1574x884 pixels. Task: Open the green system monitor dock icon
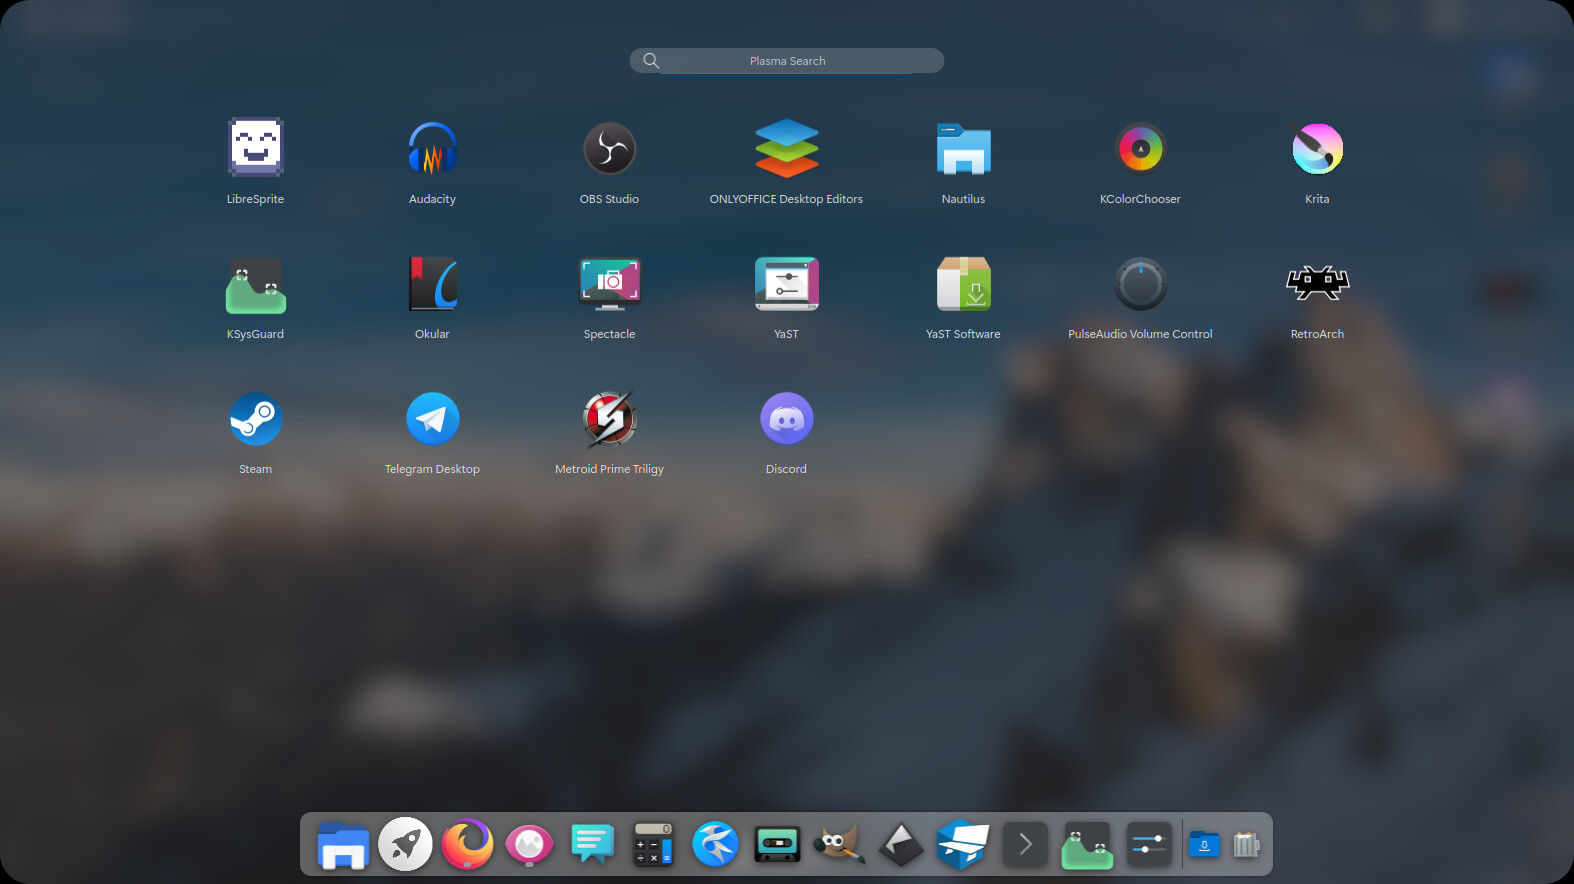point(1087,845)
